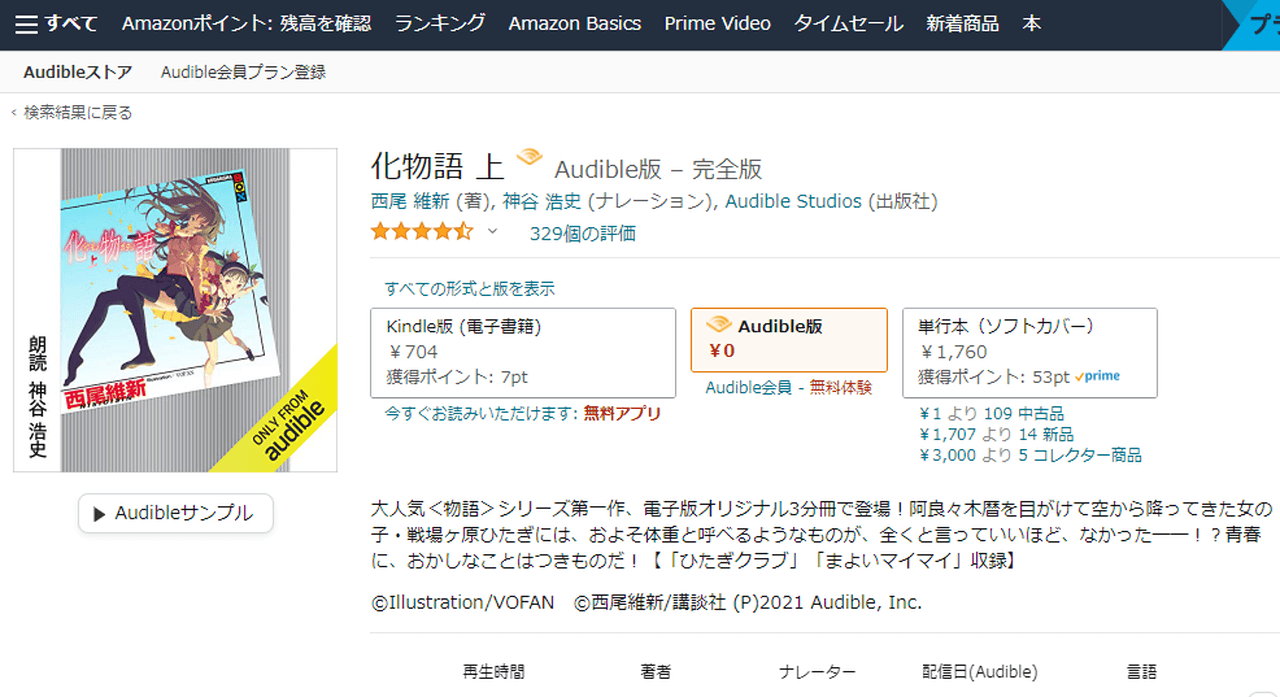Select the Audible版 format option
1280x697 pixels.
click(788, 339)
